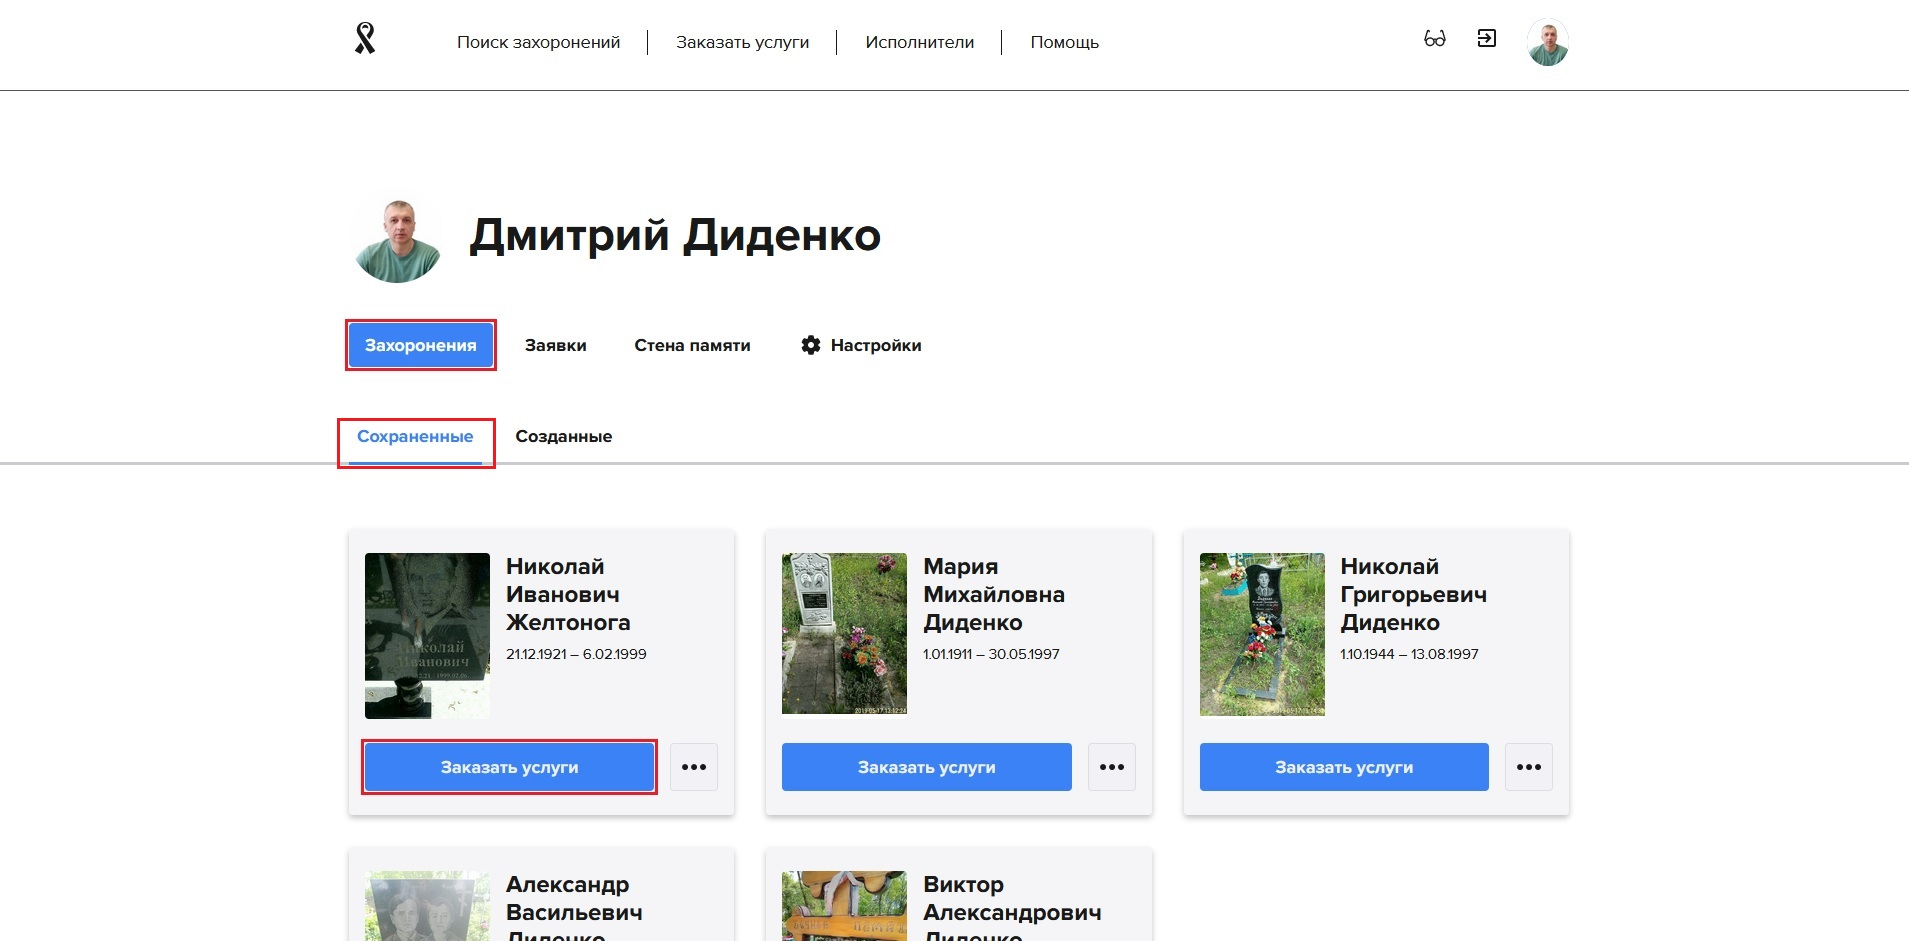Screen dimensions: 1909x941
Task: Open the Помощь menu item
Action: 1064,42
